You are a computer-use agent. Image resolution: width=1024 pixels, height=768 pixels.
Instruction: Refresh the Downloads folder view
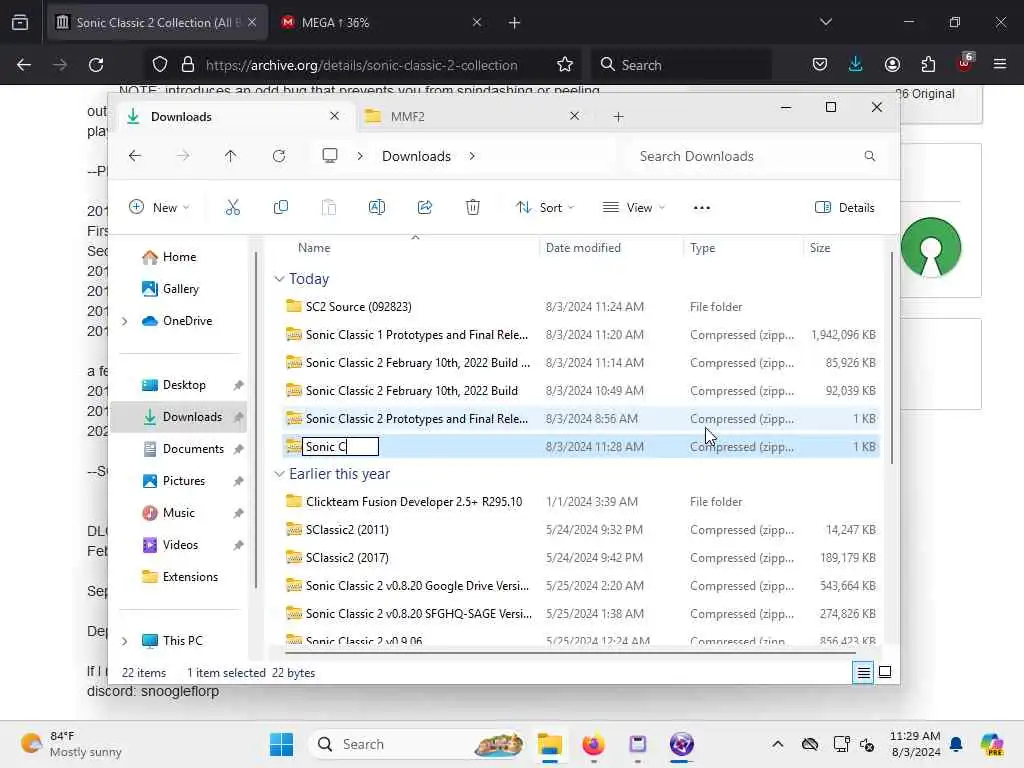(x=279, y=156)
